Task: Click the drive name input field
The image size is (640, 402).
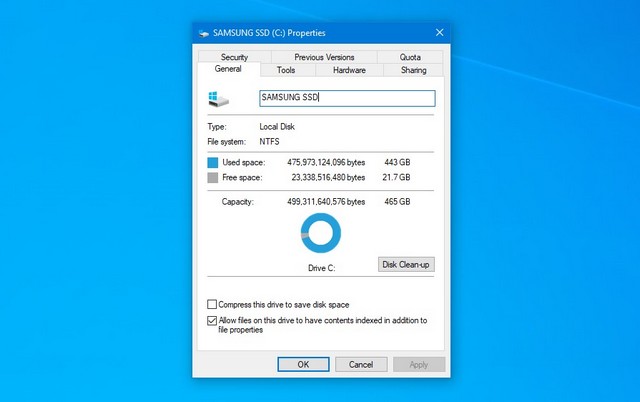Action: pyautogui.click(x=347, y=98)
